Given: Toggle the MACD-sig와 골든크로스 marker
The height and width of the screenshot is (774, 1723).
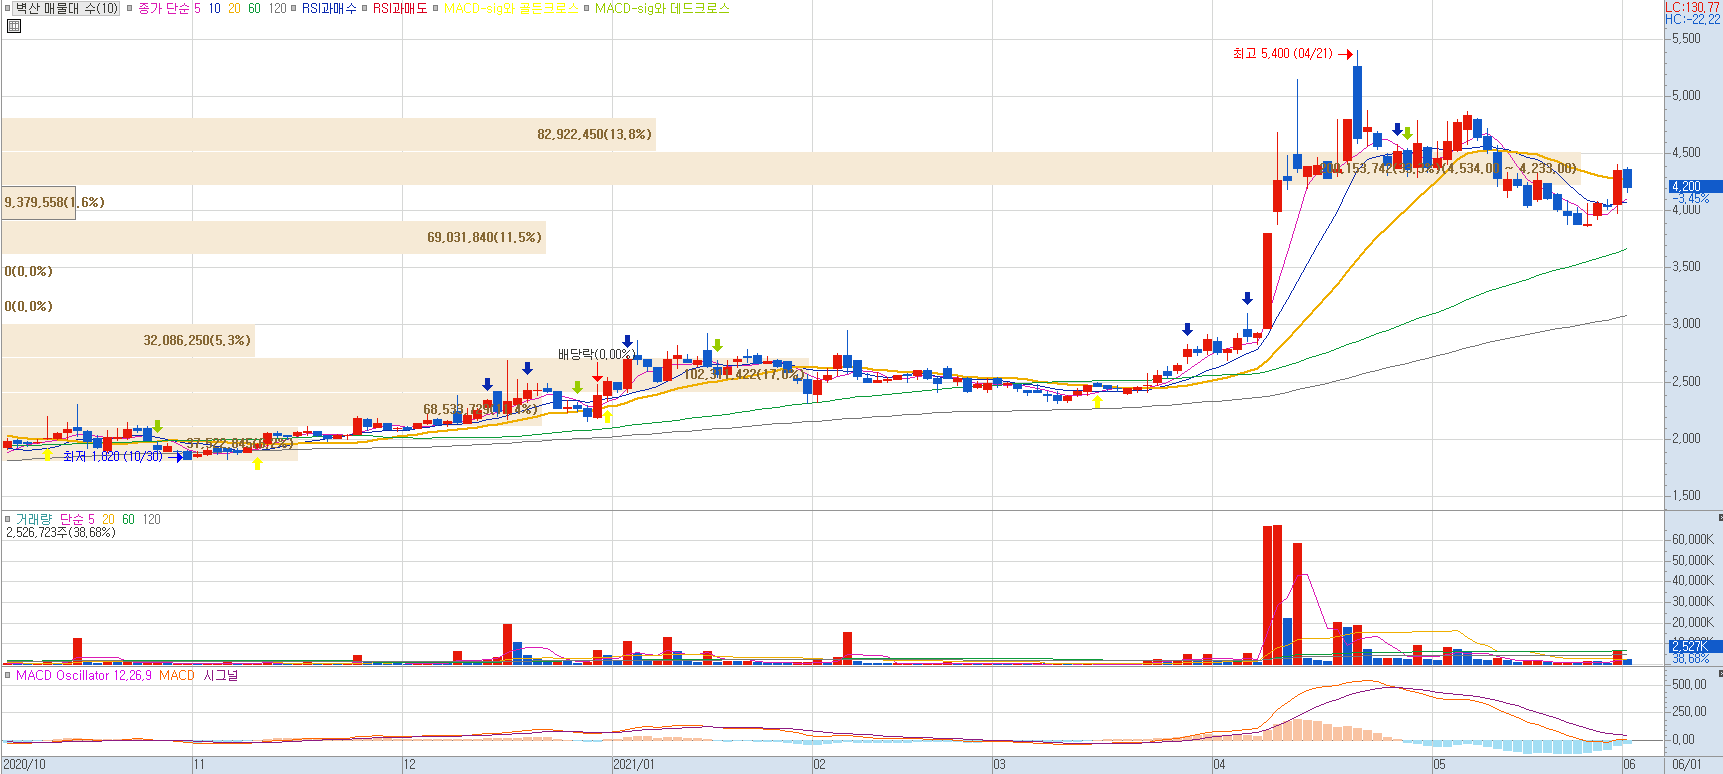Looking at the screenshot, I should [x=436, y=8].
